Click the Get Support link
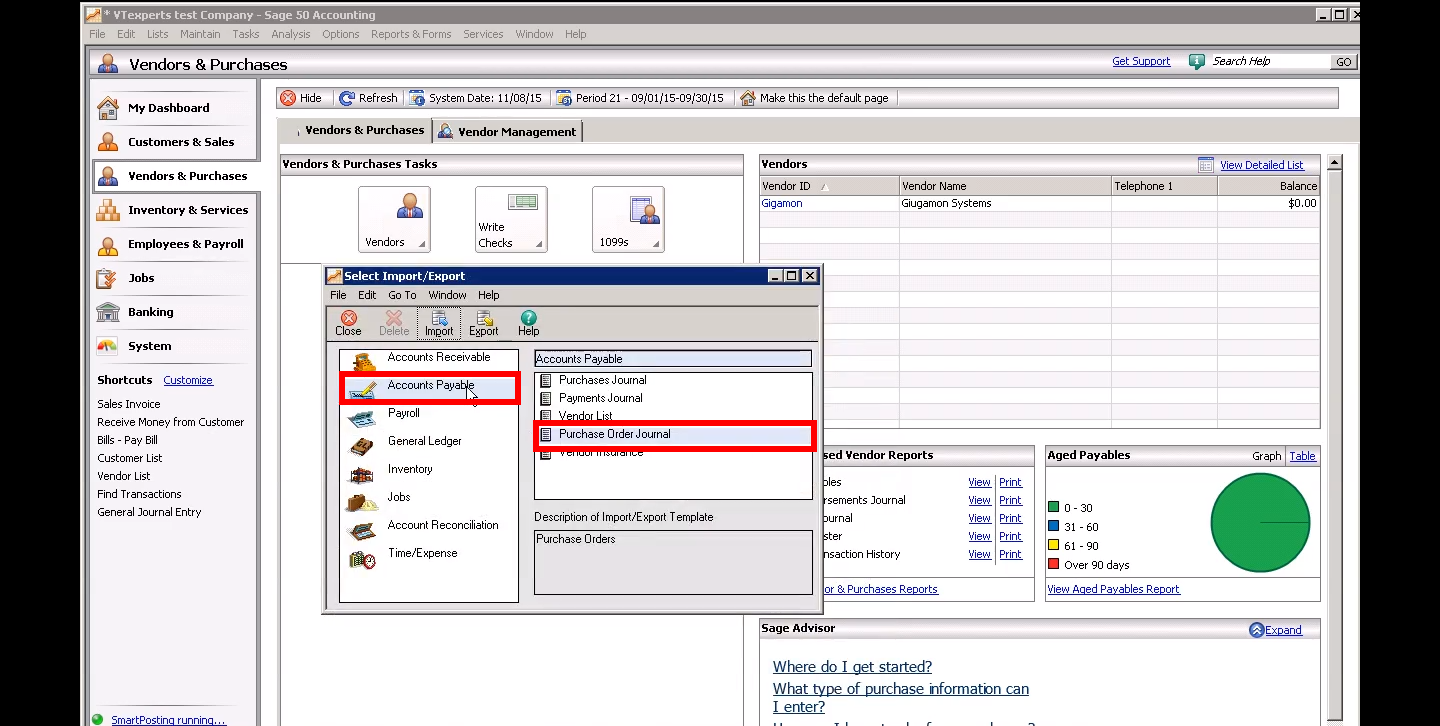The image size is (1440, 726). [x=1141, y=61]
